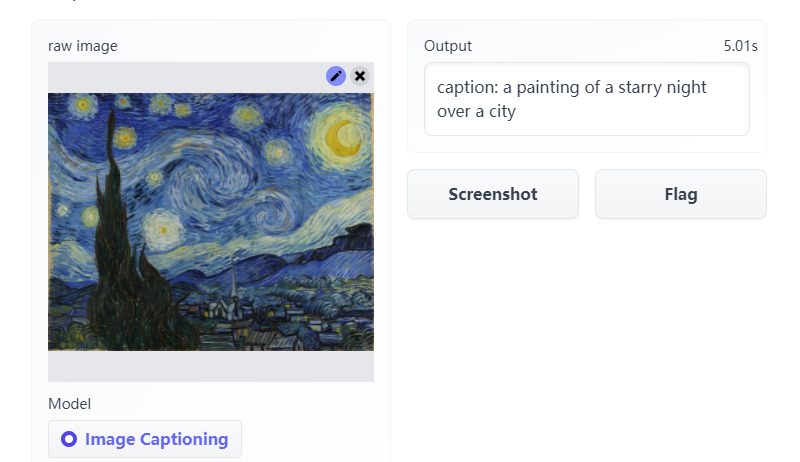The image size is (800, 462).
Task: Click the gray empty strip below the painting
Action: click(x=211, y=366)
